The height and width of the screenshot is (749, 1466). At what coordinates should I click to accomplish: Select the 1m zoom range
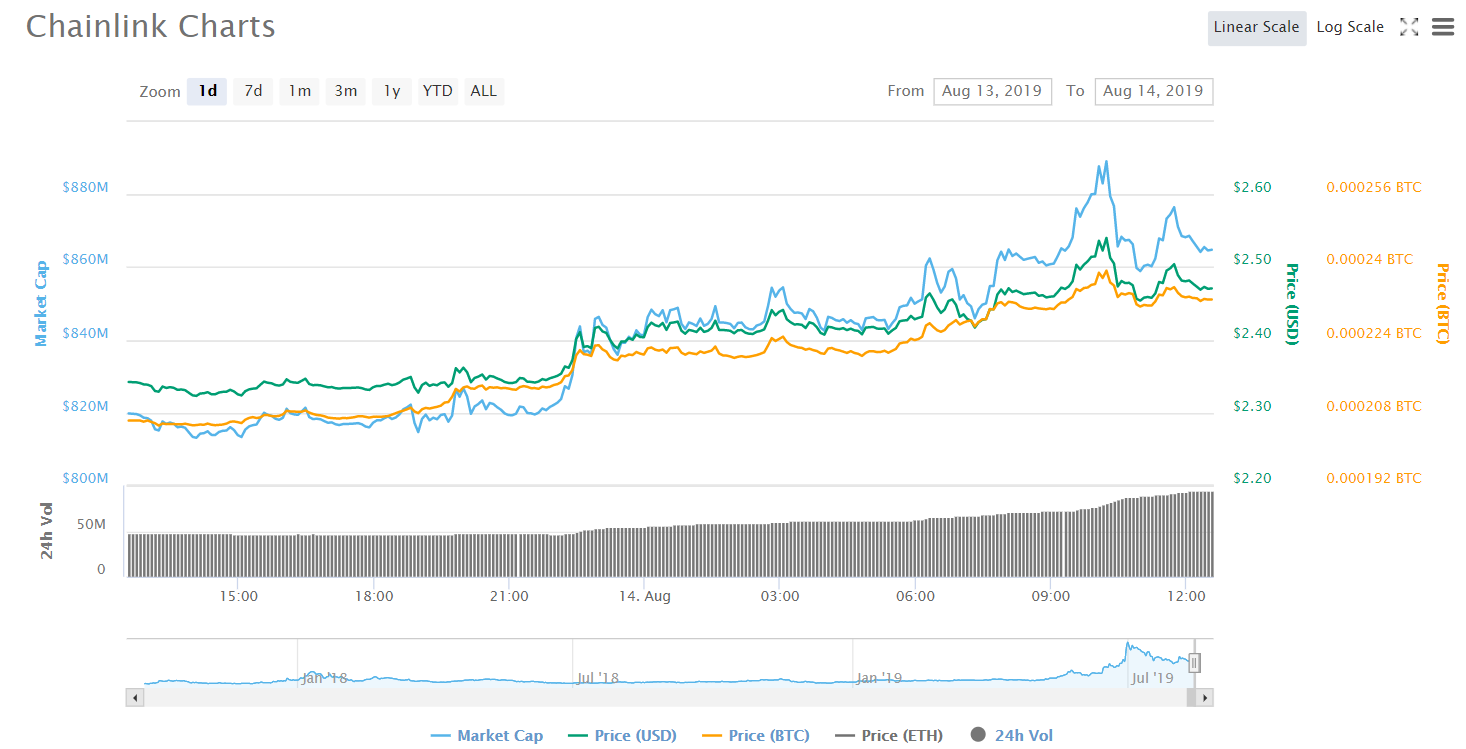(300, 91)
